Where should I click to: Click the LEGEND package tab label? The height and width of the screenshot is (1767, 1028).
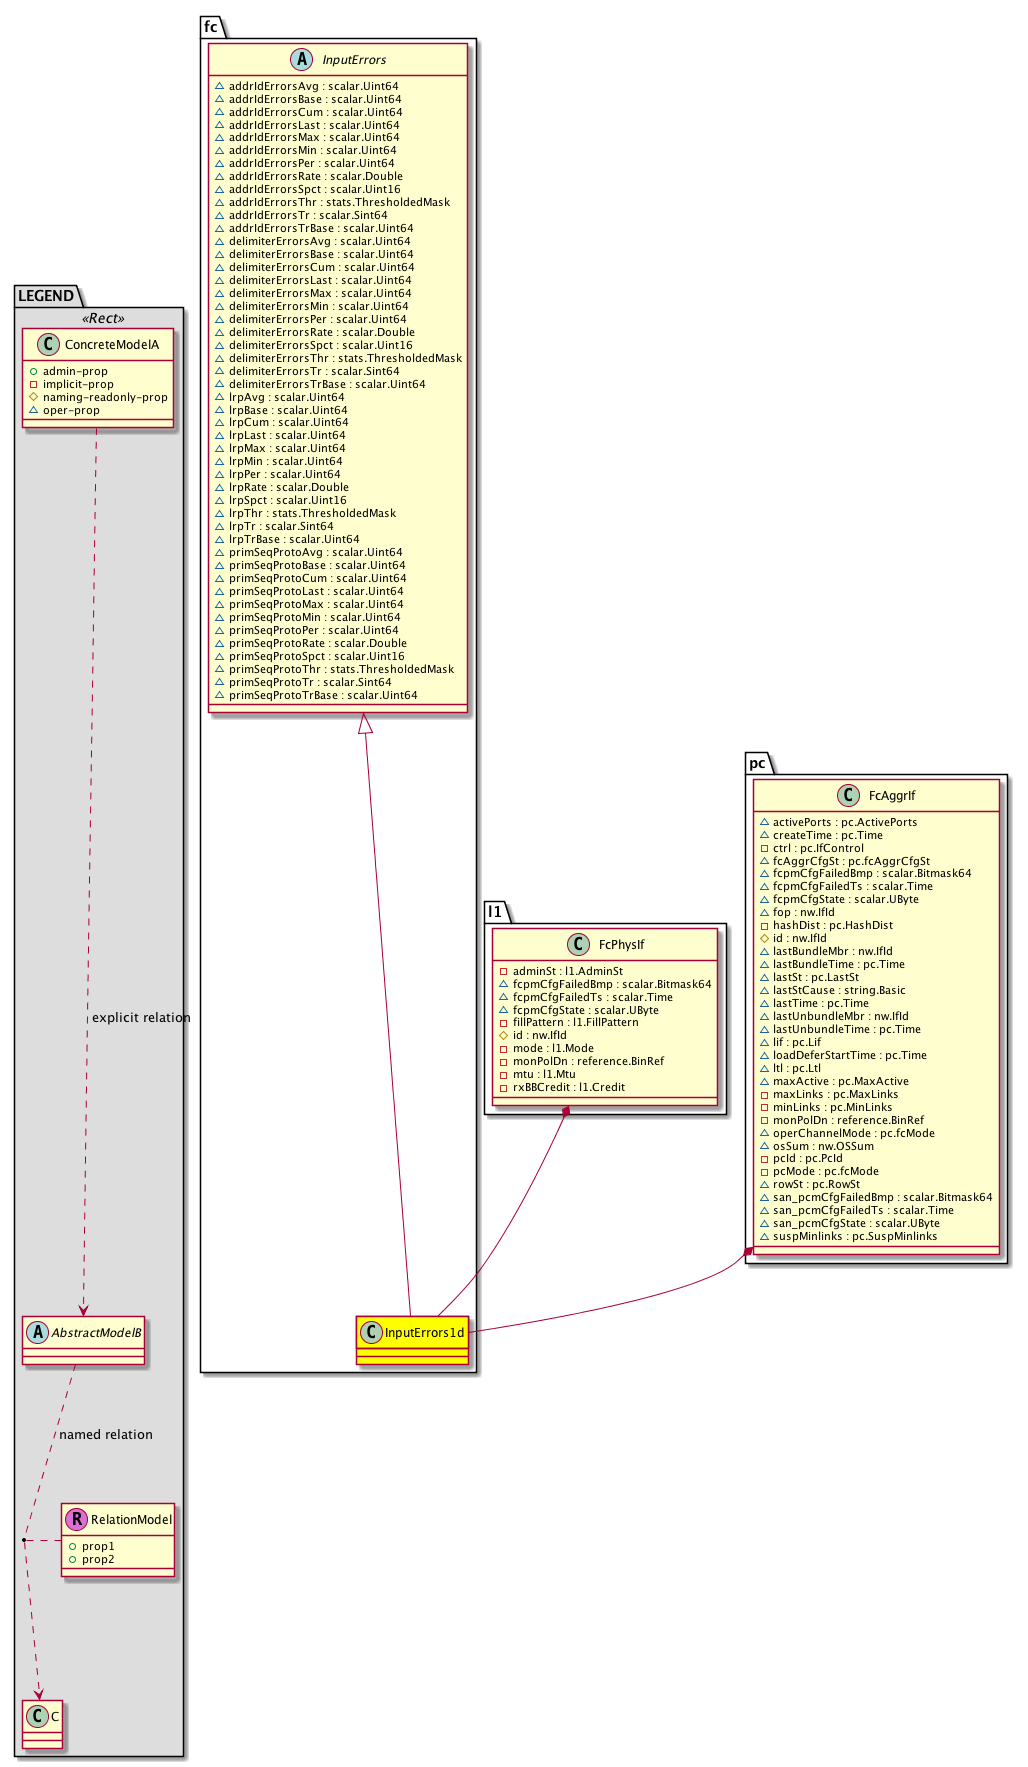[46, 296]
